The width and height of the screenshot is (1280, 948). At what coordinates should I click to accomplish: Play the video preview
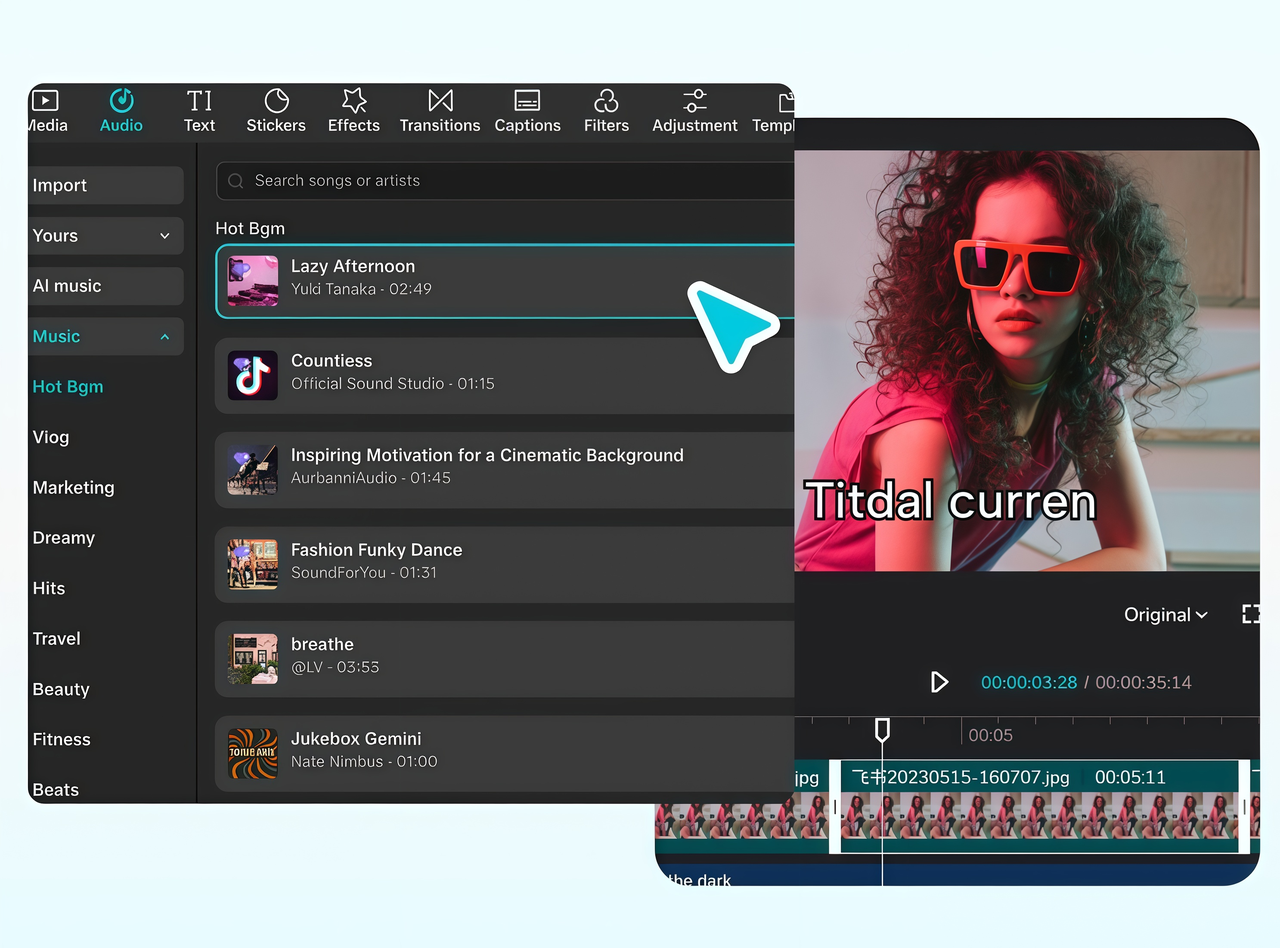click(x=939, y=682)
